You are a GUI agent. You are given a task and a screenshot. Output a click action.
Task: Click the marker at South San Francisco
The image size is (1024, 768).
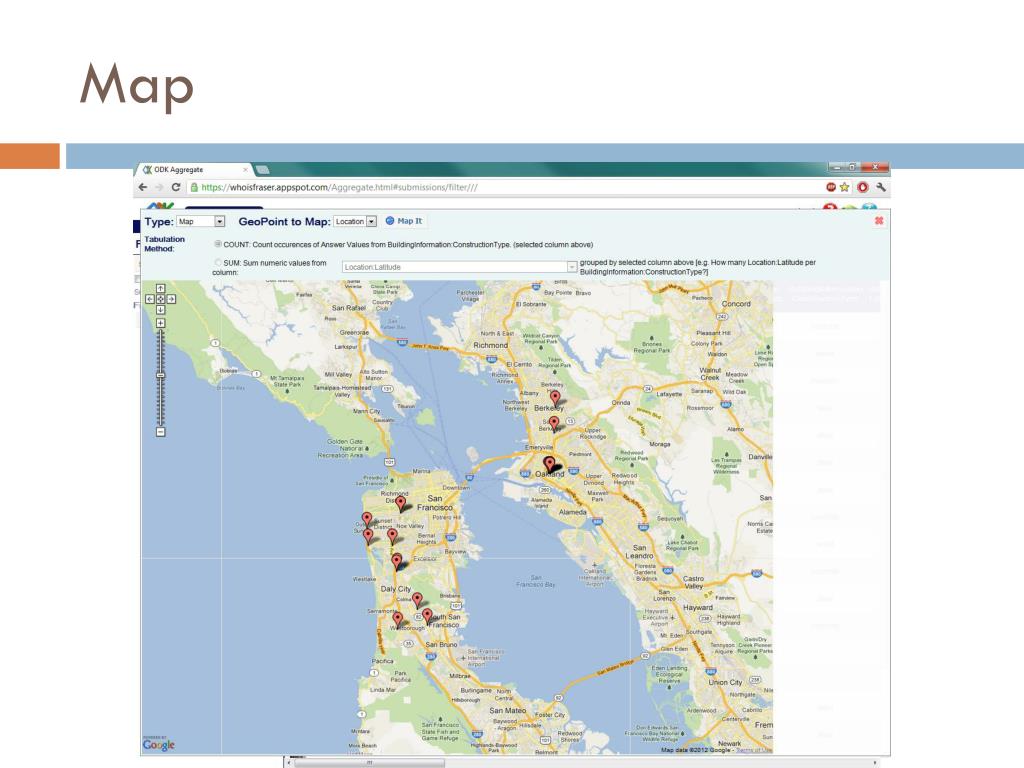click(427, 615)
